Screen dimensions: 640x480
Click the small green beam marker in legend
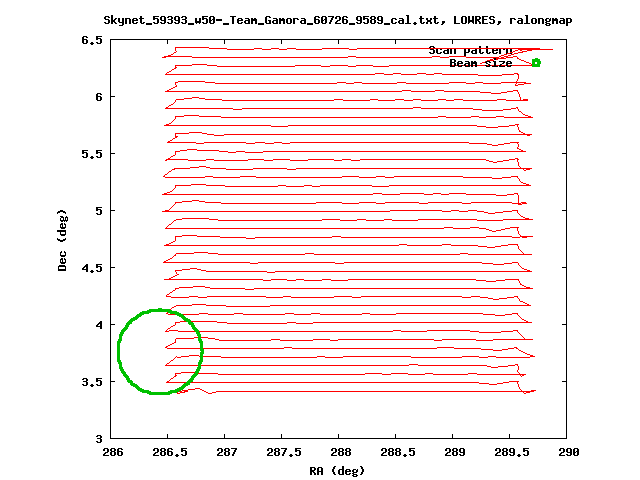[536, 62]
